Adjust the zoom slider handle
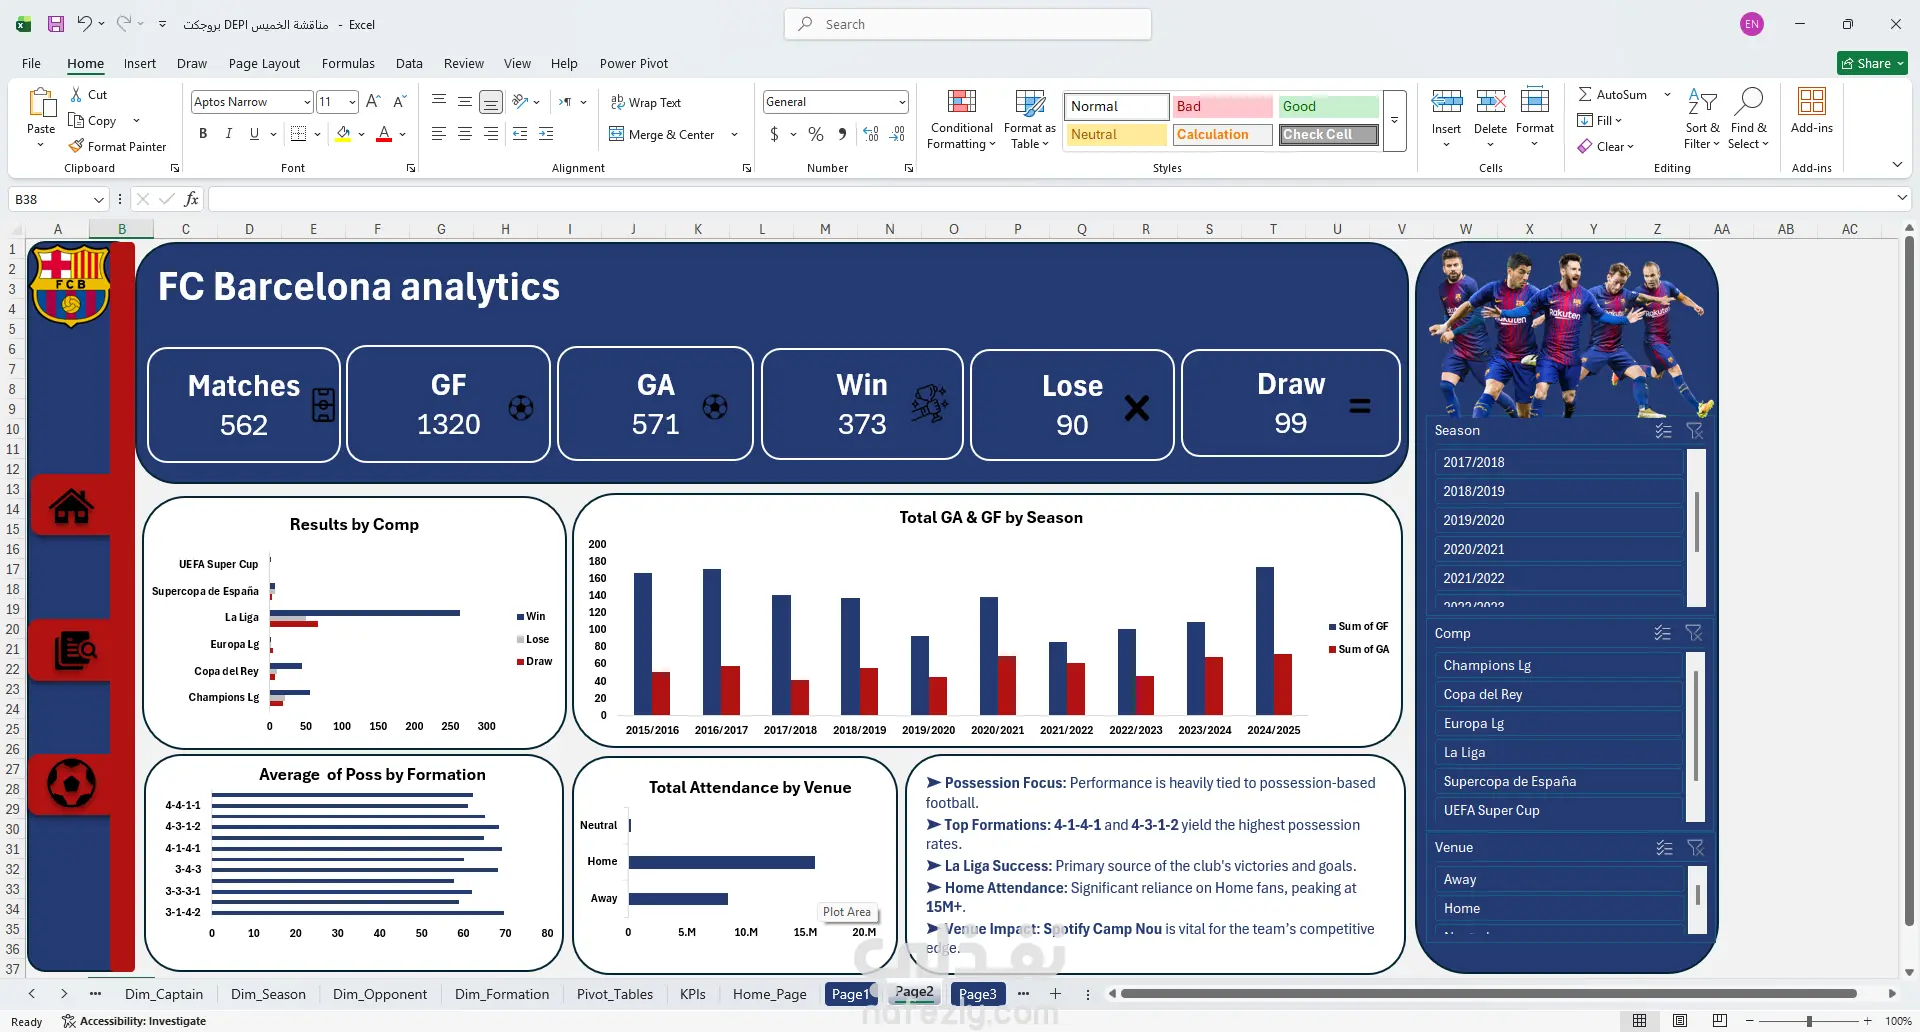1920x1032 pixels. pyautogui.click(x=1809, y=1021)
